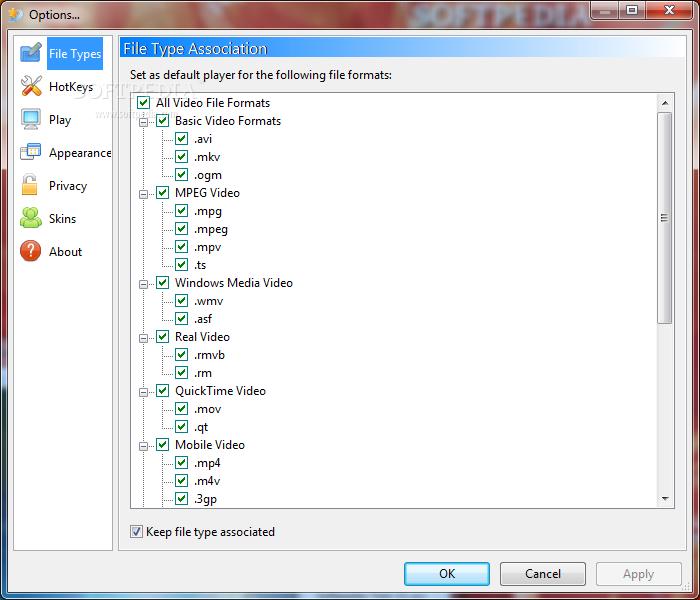Toggle Basic Video Formats checkbox
Screen dimensions: 700x600
tap(162, 121)
